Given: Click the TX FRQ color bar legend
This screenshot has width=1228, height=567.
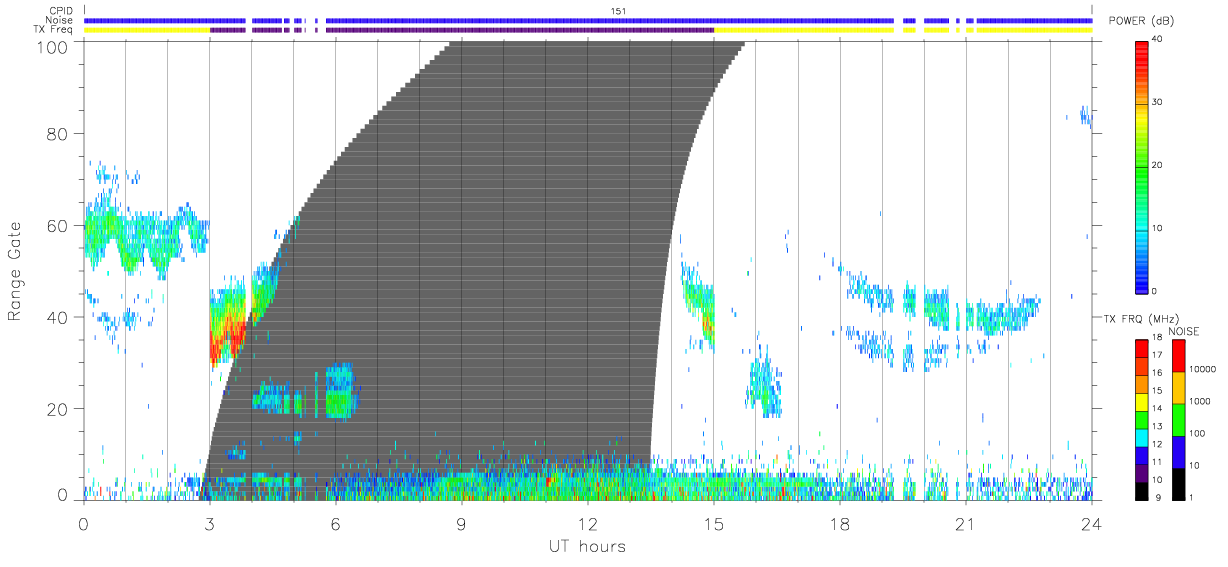Looking at the screenshot, I should (1142, 418).
